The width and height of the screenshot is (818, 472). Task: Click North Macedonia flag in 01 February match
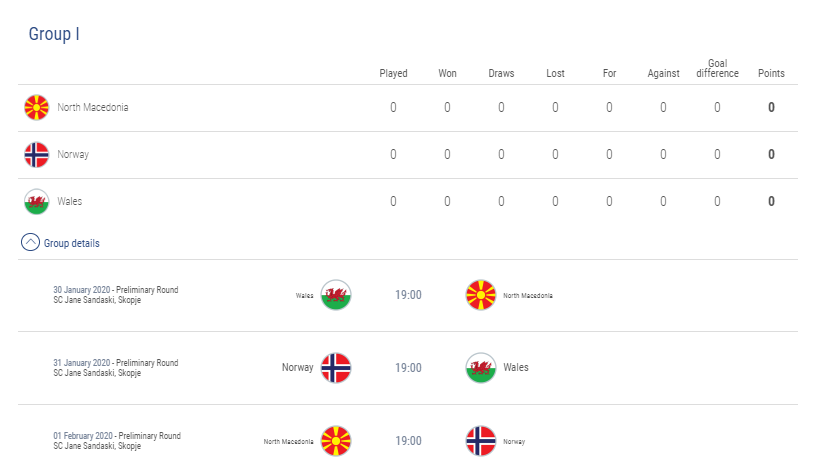tap(336, 441)
